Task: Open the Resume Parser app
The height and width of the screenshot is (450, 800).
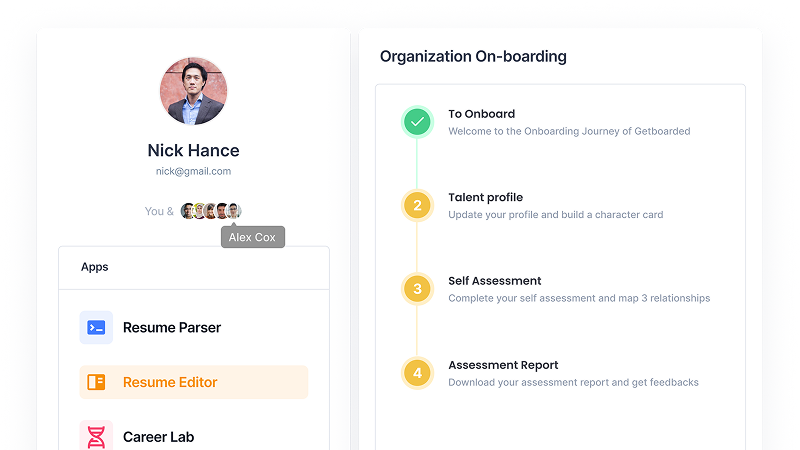Action: (x=172, y=328)
